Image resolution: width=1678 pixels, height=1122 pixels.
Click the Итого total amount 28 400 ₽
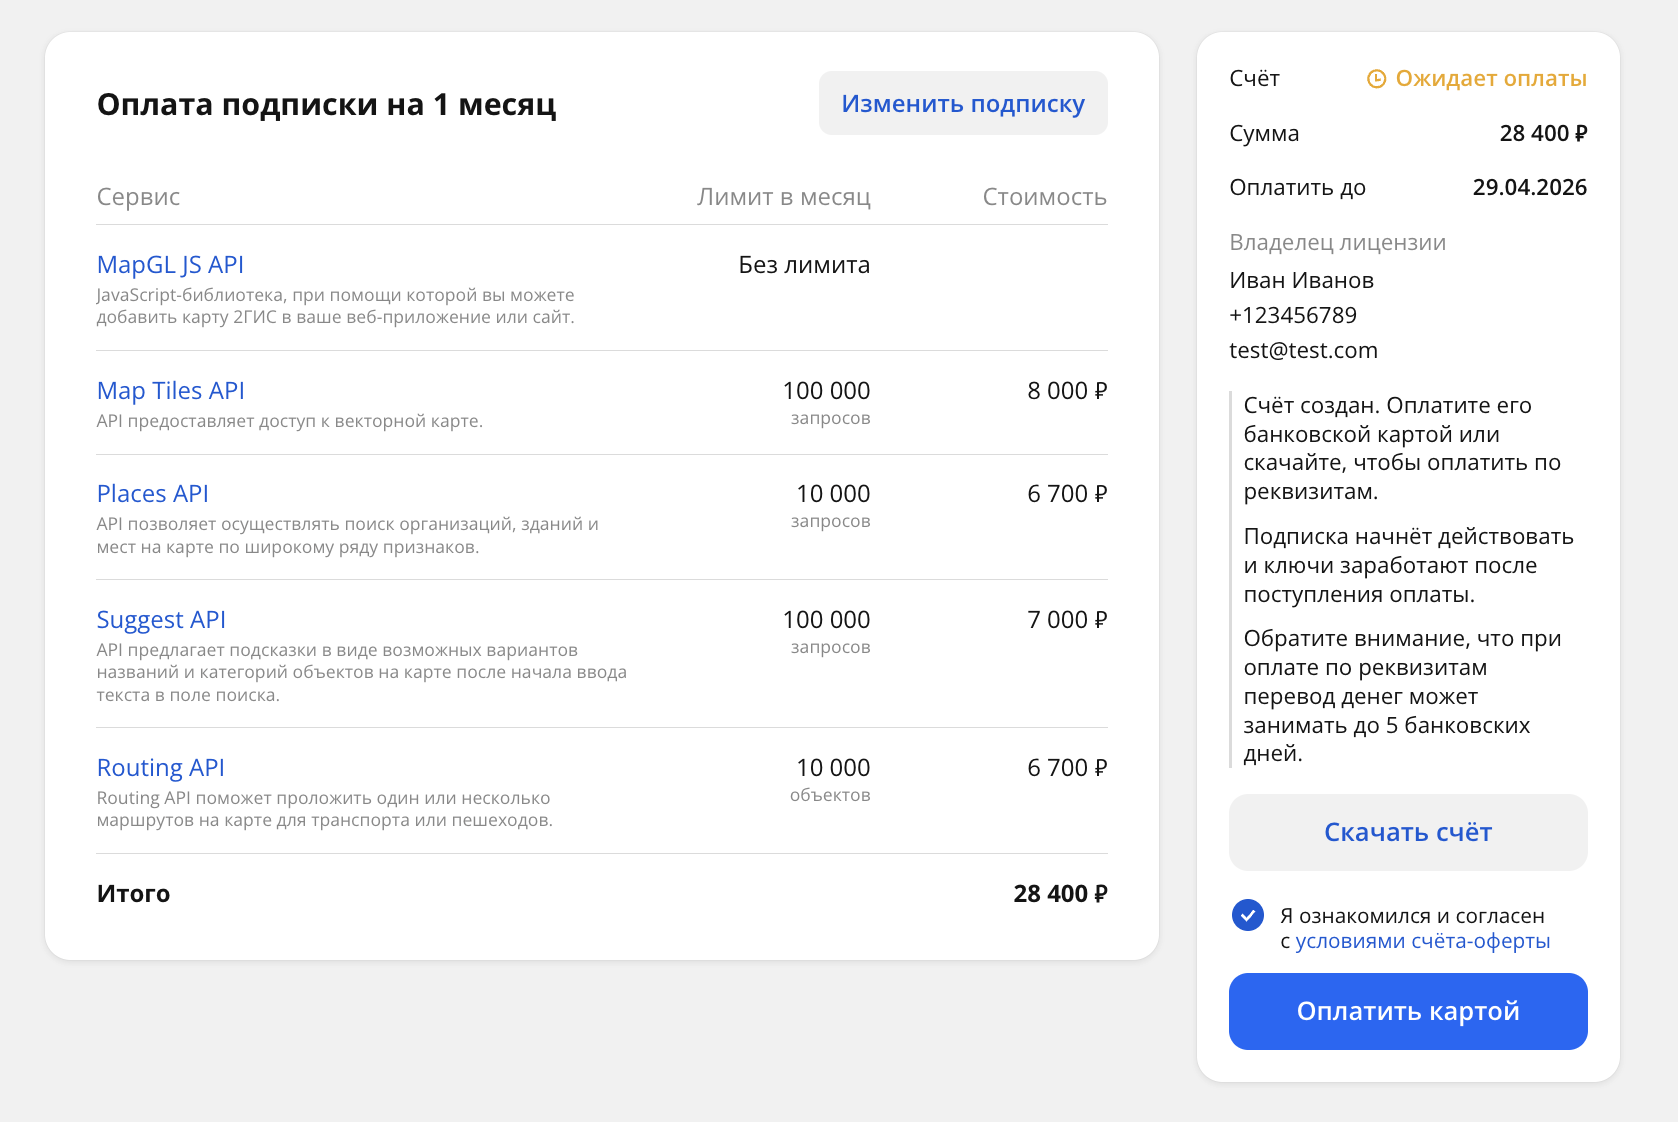(x=1059, y=894)
